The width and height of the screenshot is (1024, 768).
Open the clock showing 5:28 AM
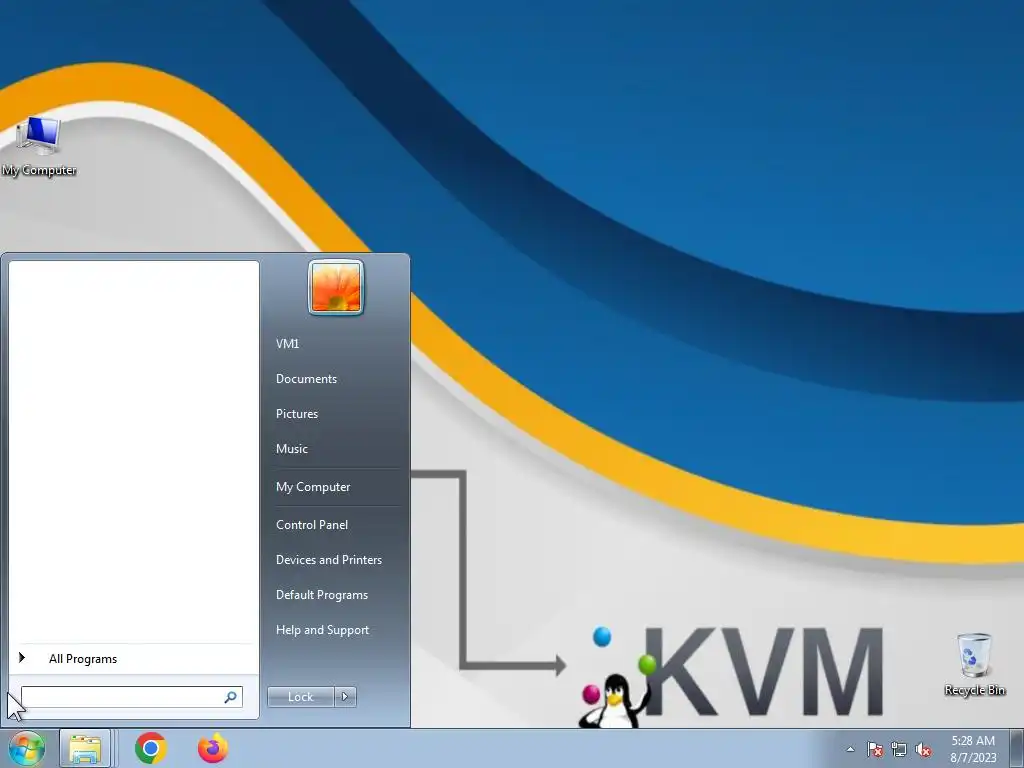pos(973,748)
